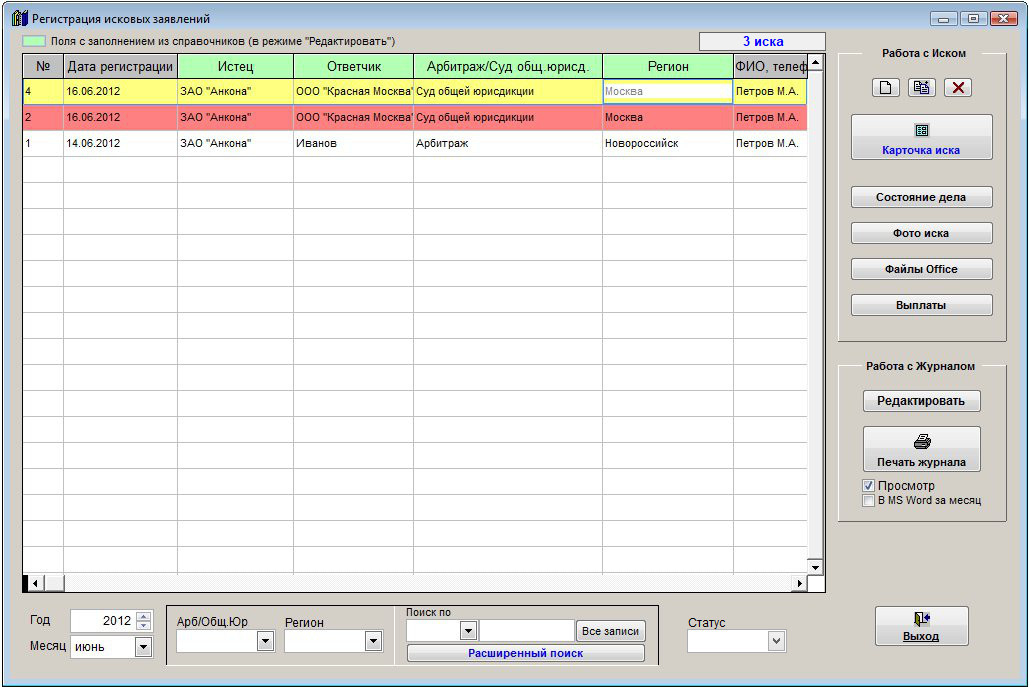
Task: Click the horizontal scrollbar left arrow
Action: pos(35,583)
